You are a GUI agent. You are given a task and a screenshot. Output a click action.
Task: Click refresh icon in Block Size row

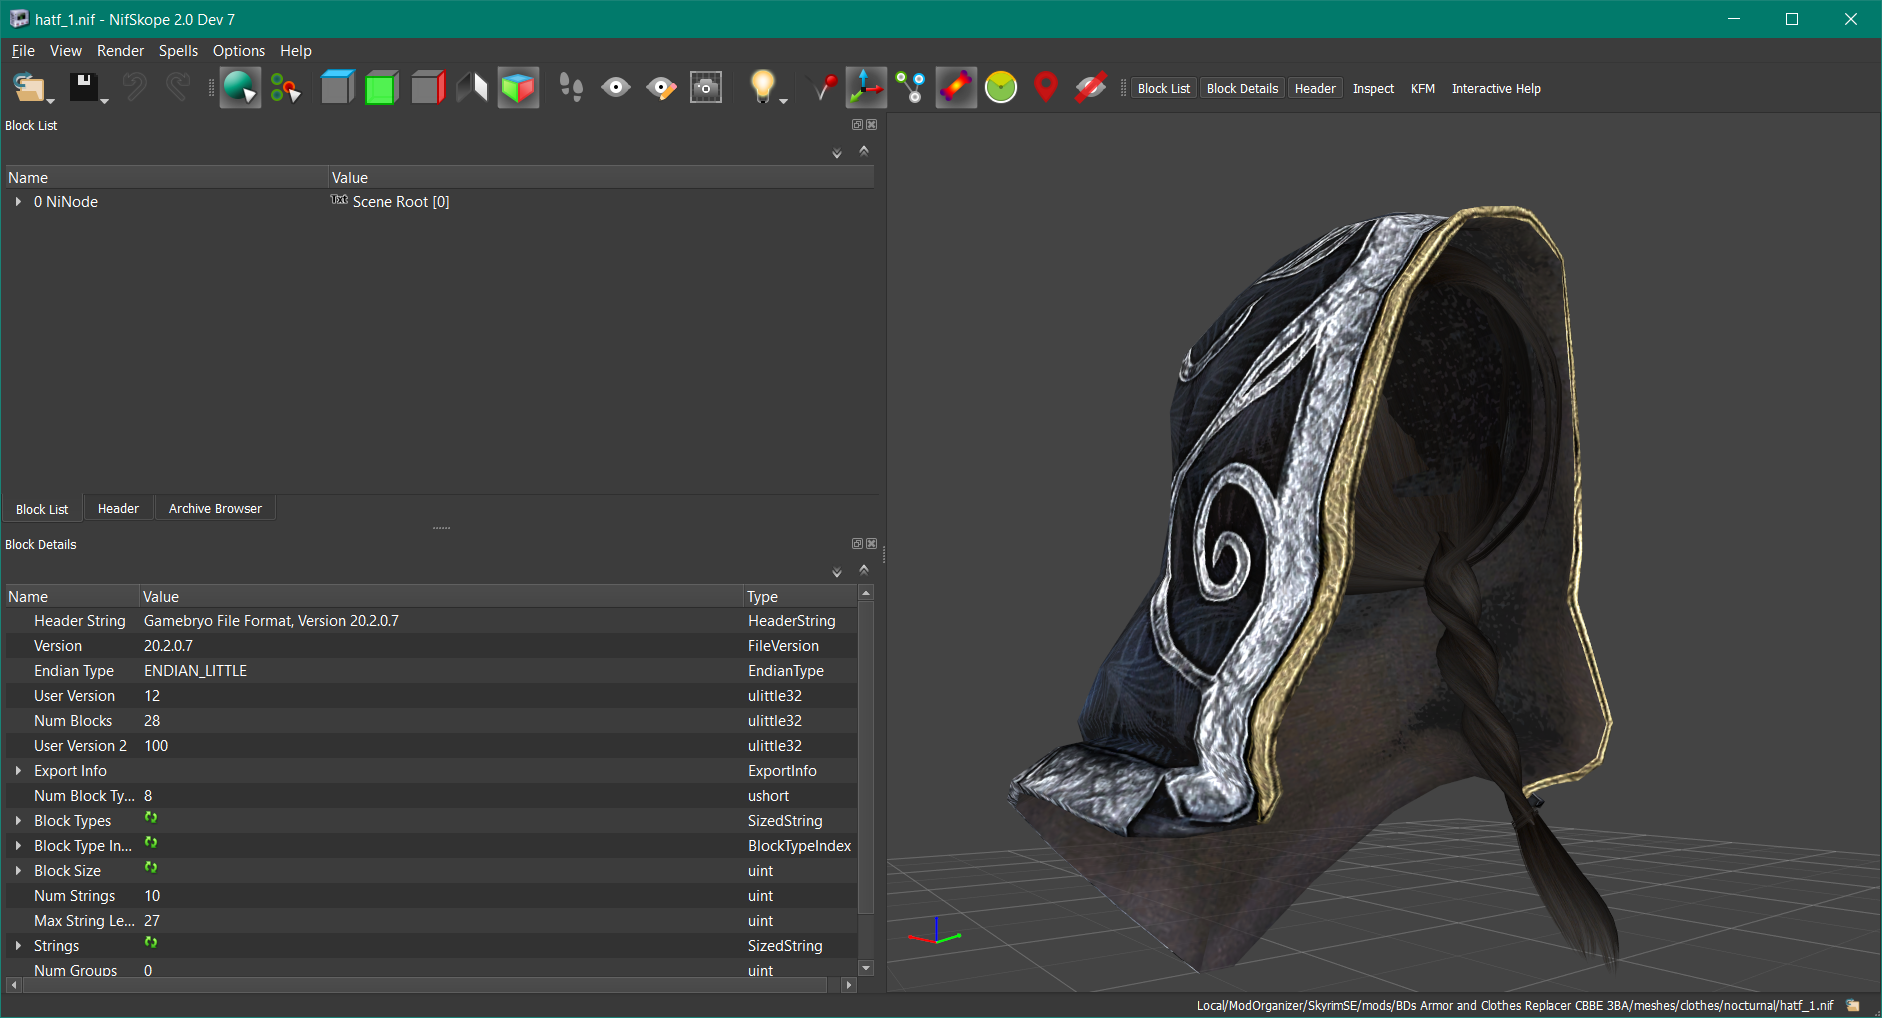151,868
